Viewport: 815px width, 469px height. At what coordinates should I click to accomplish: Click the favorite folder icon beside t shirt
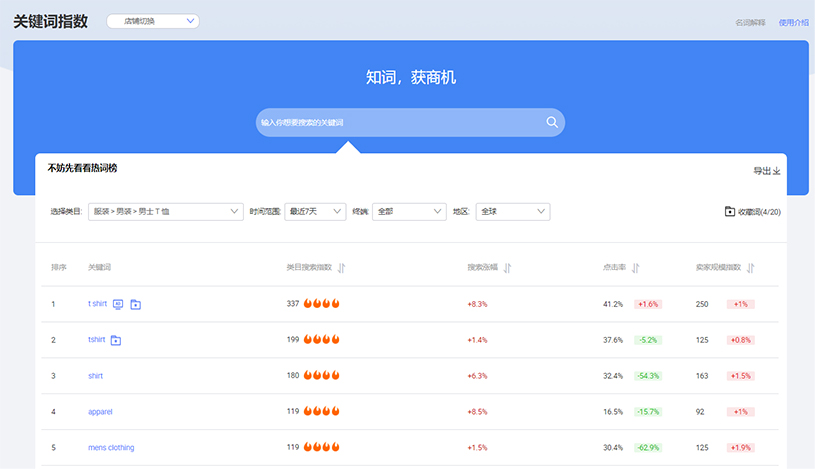coord(136,304)
